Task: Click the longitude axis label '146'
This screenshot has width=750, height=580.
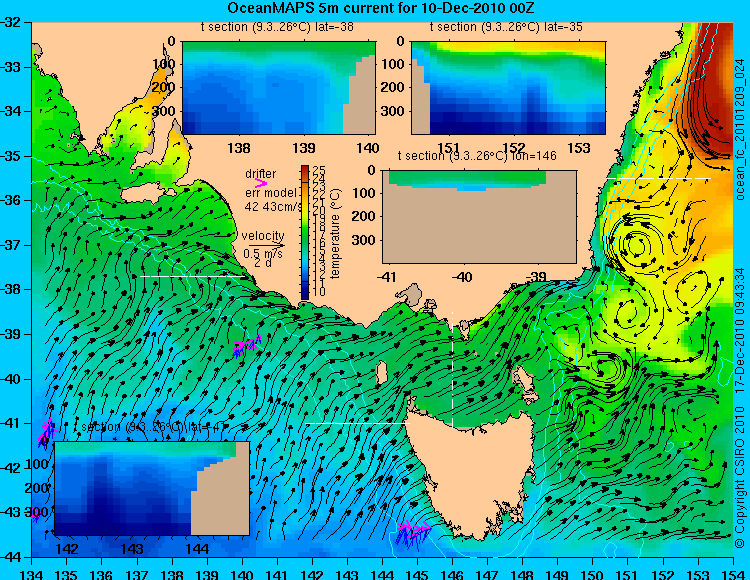Action: [452, 574]
